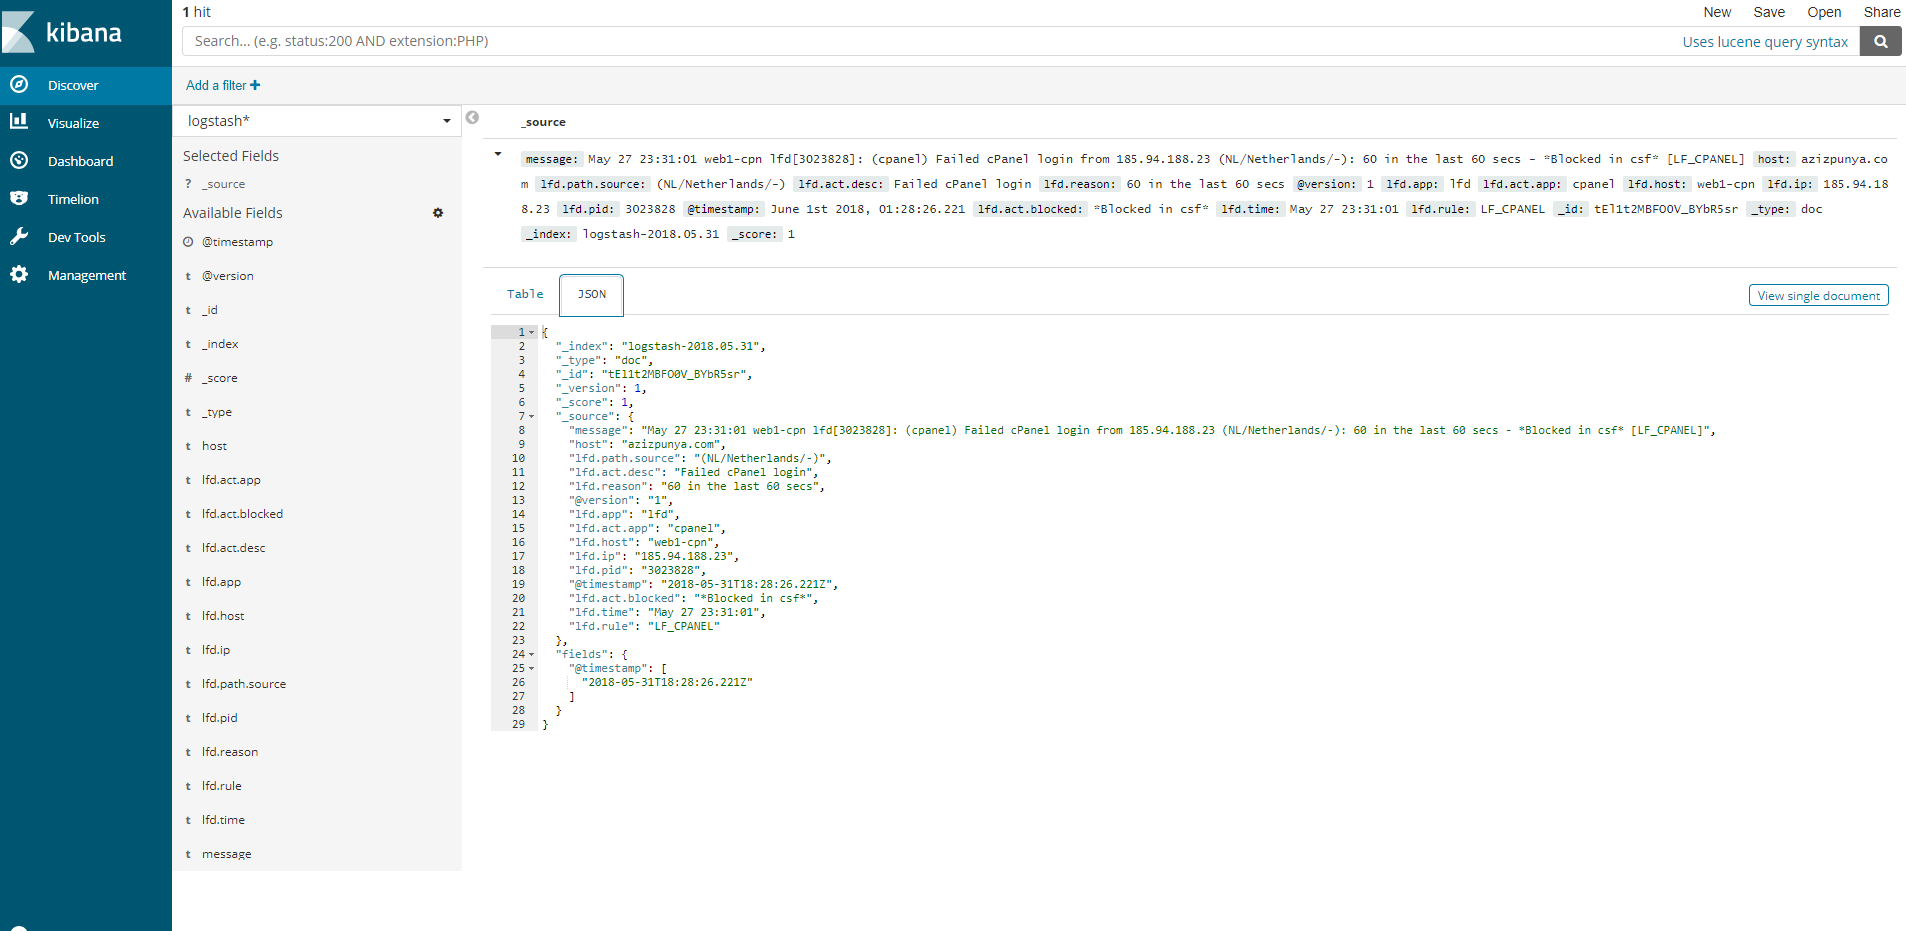Open Timelion via its mask icon

pyautogui.click(x=19, y=198)
